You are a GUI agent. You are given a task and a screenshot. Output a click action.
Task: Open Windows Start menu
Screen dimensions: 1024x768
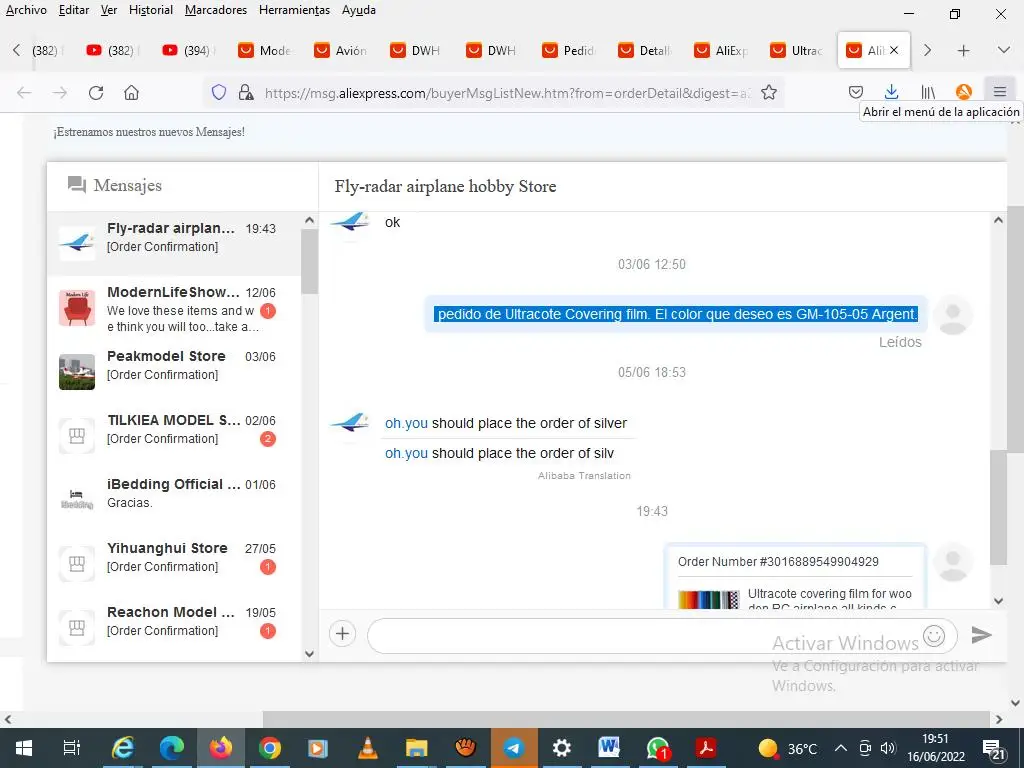(x=24, y=748)
